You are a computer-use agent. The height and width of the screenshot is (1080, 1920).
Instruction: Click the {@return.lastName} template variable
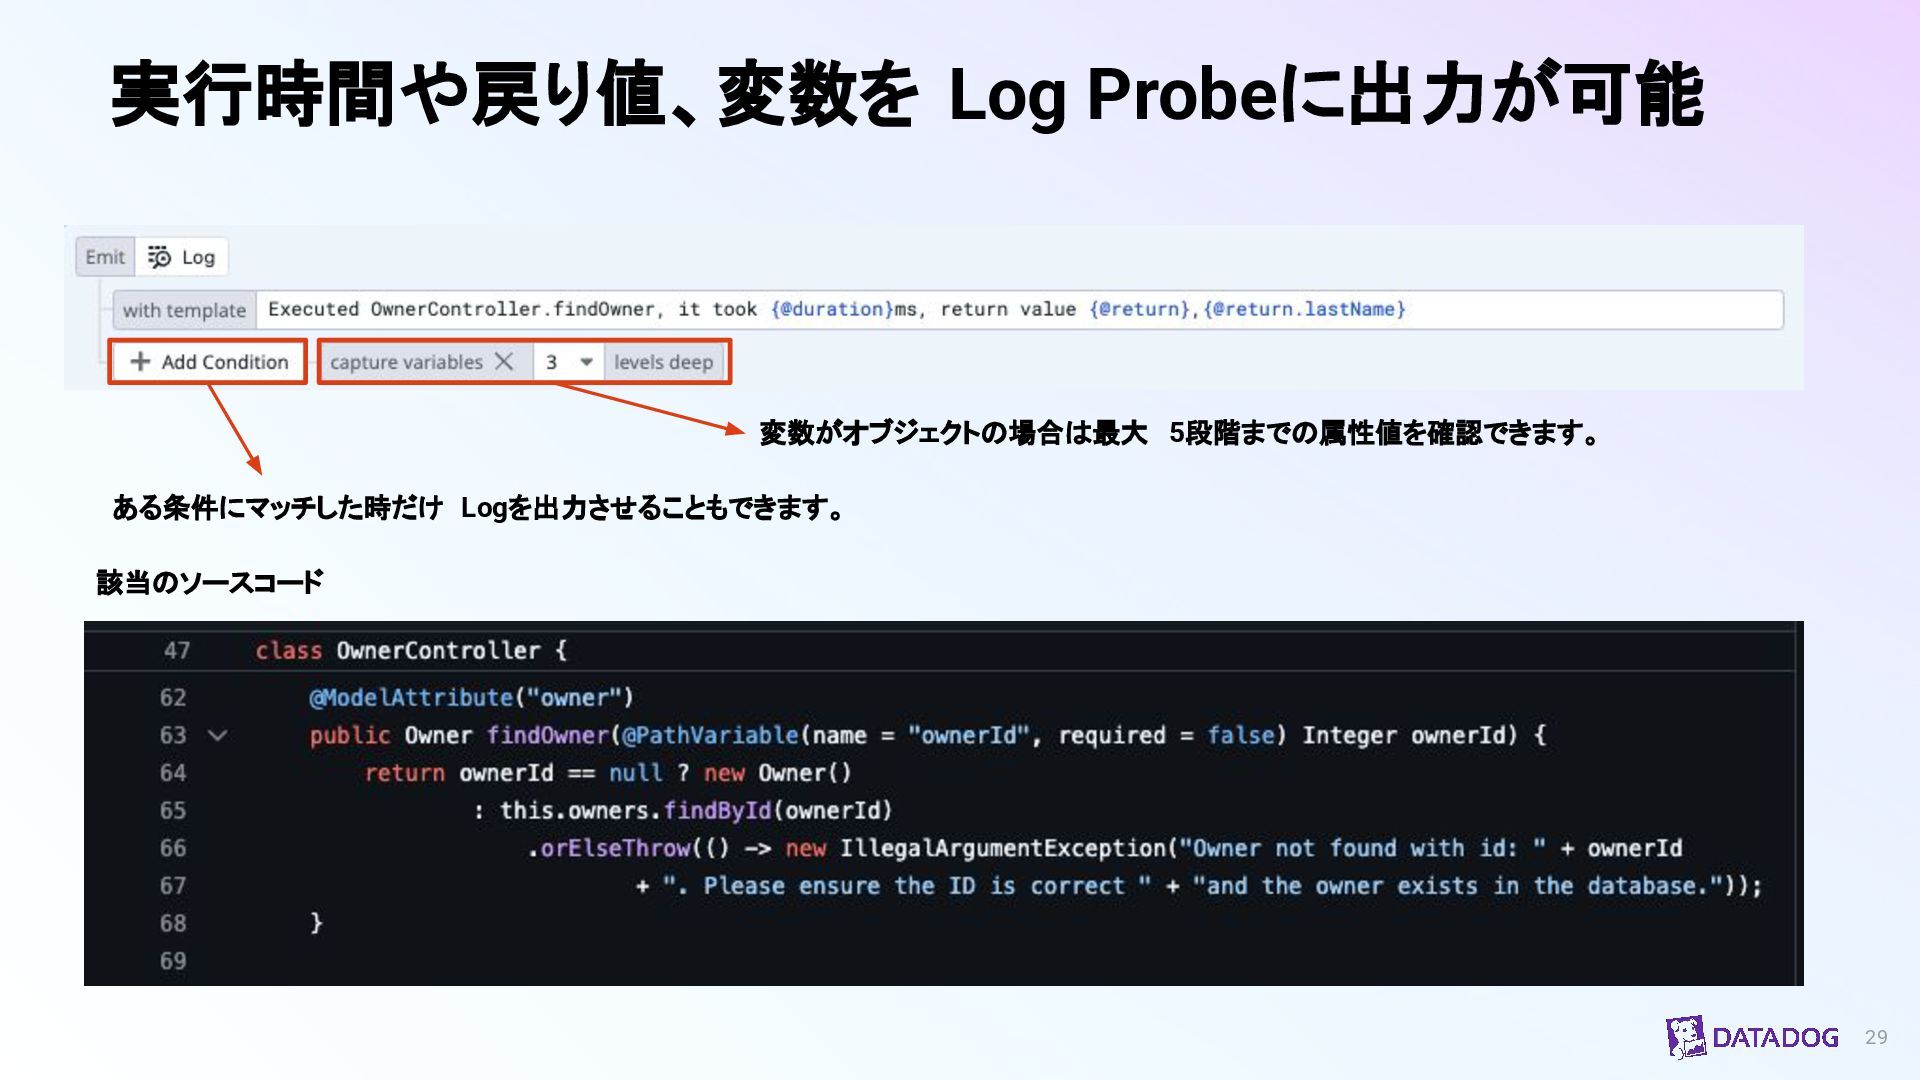tap(1305, 310)
